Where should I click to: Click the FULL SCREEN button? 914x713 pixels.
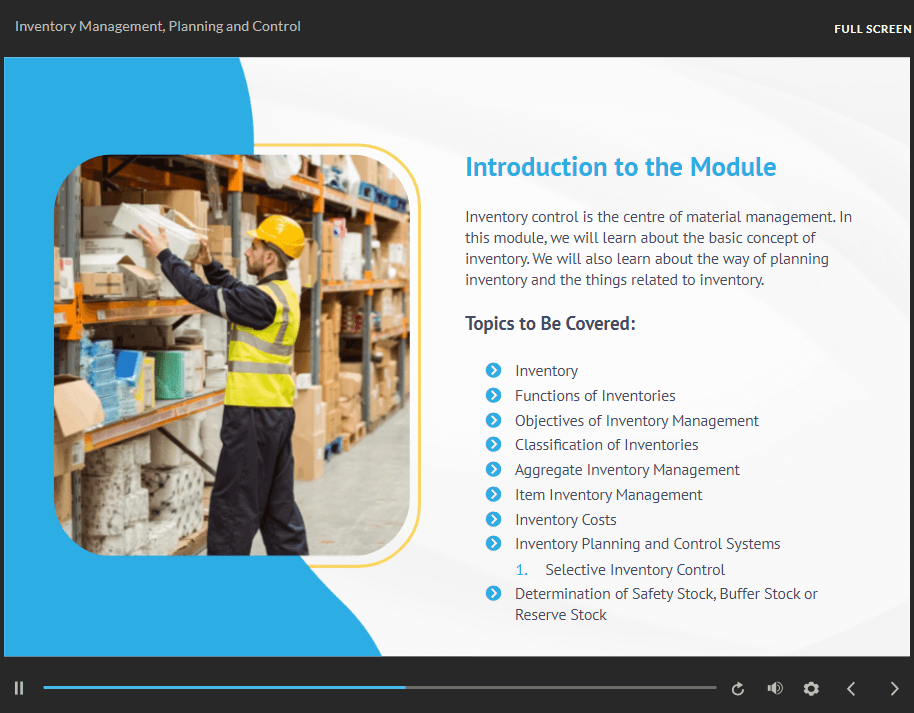(872, 29)
